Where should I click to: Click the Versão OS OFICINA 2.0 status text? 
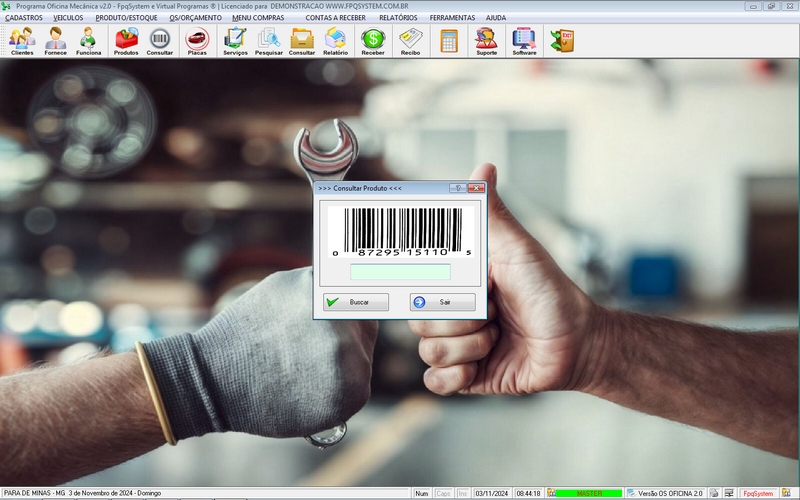[670, 493]
